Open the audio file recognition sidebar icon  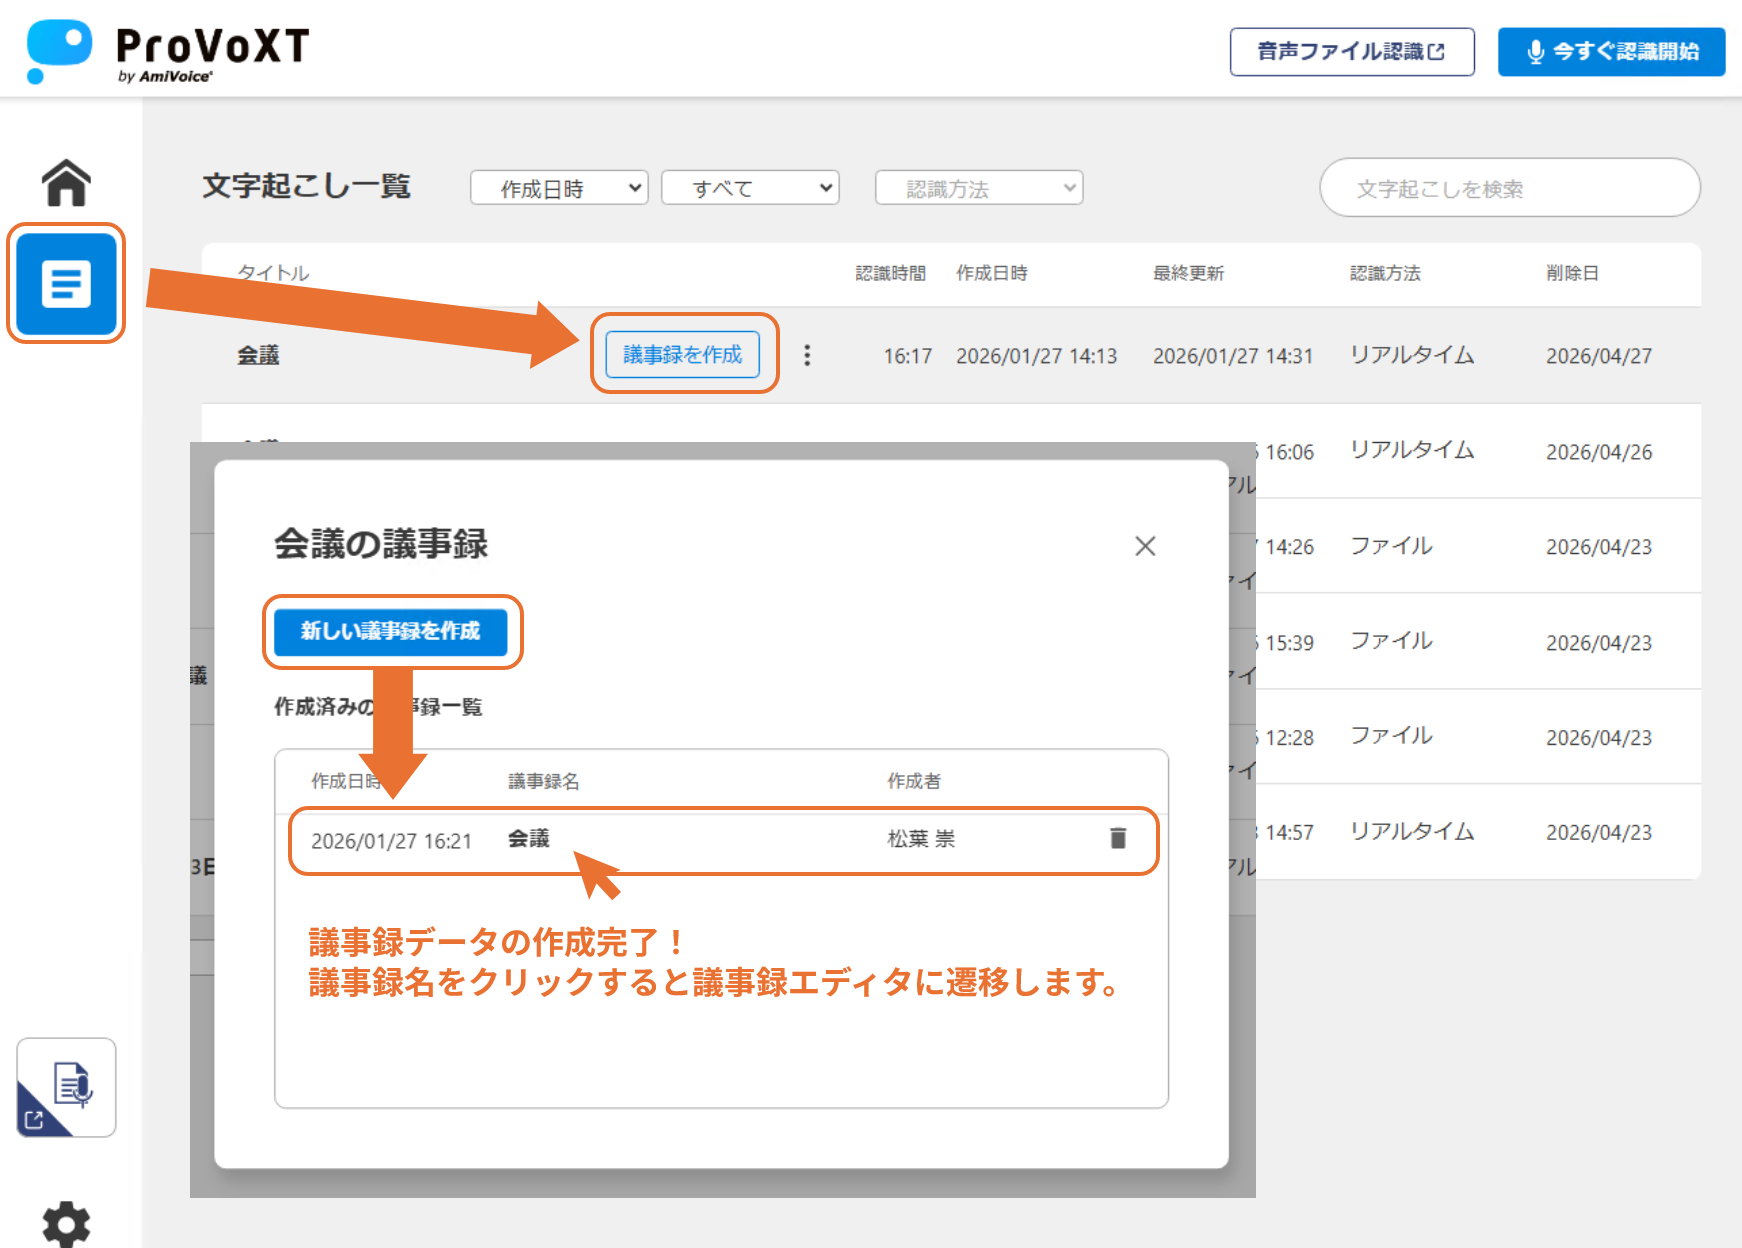pos(66,1087)
